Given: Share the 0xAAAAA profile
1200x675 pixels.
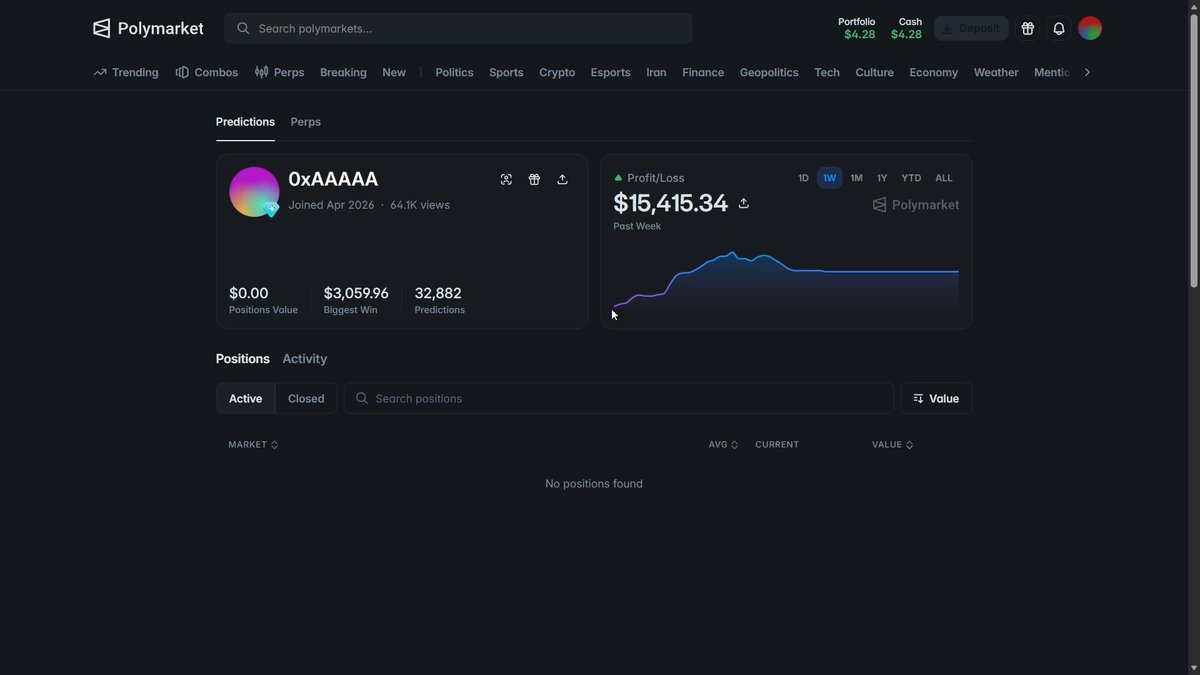Looking at the screenshot, I should pyautogui.click(x=562, y=179).
